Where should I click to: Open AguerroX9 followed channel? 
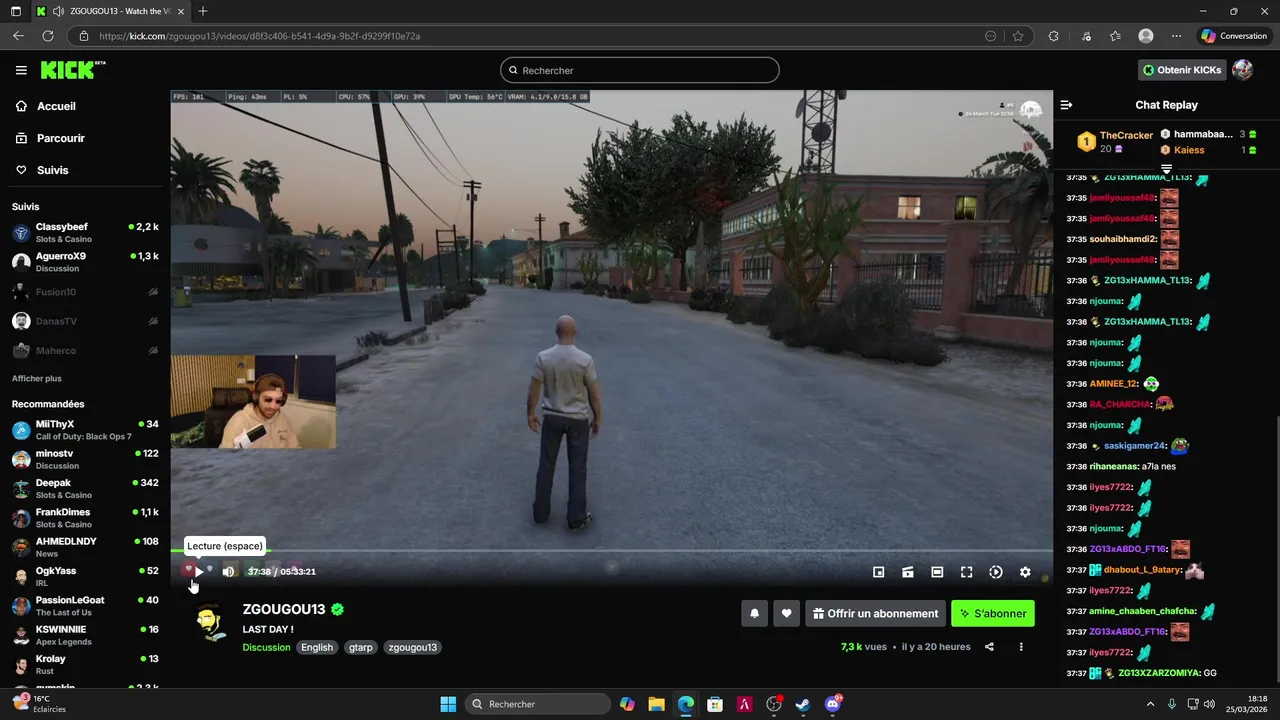[x=85, y=262]
